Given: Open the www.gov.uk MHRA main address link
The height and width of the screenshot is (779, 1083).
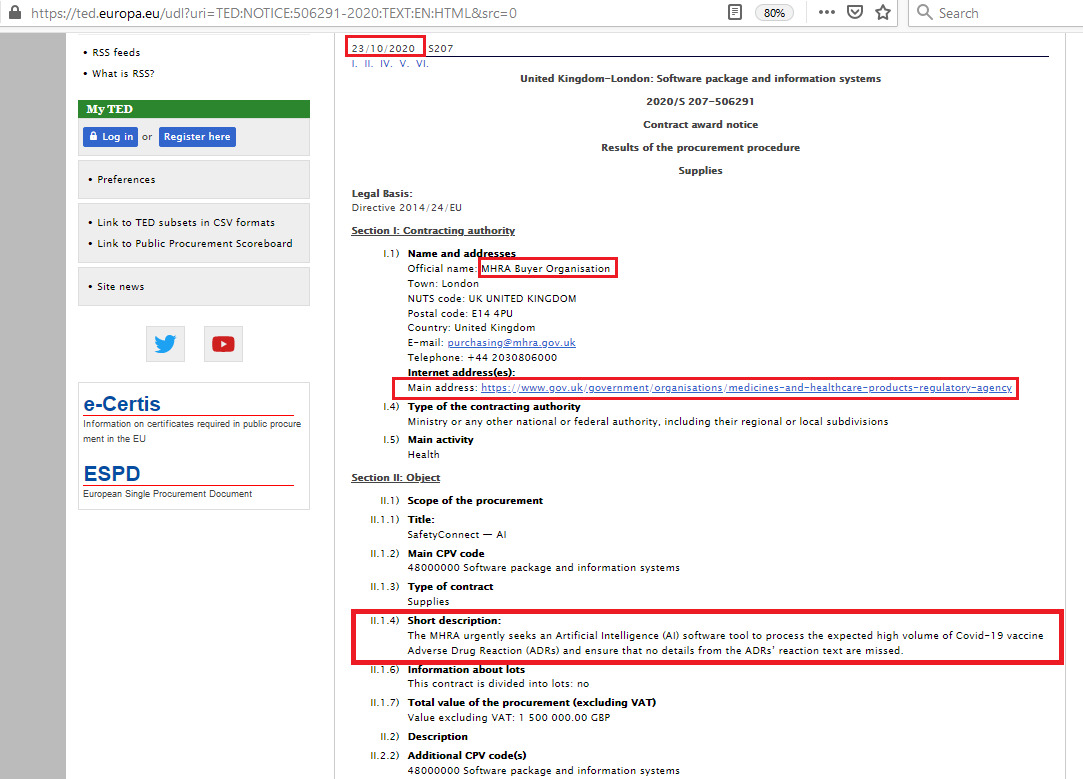Looking at the screenshot, I should (747, 387).
